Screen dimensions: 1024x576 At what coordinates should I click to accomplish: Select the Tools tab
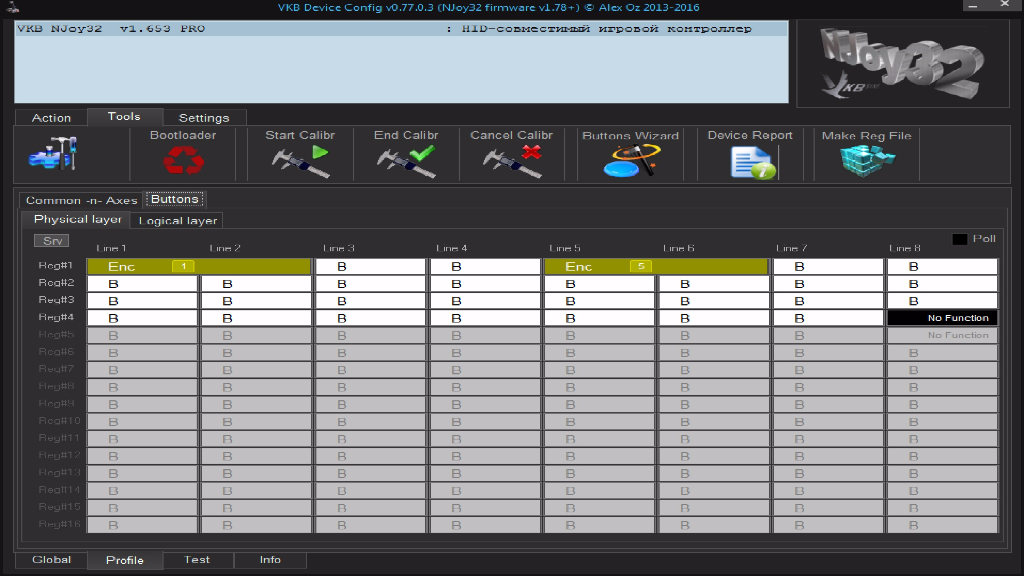(124, 116)
